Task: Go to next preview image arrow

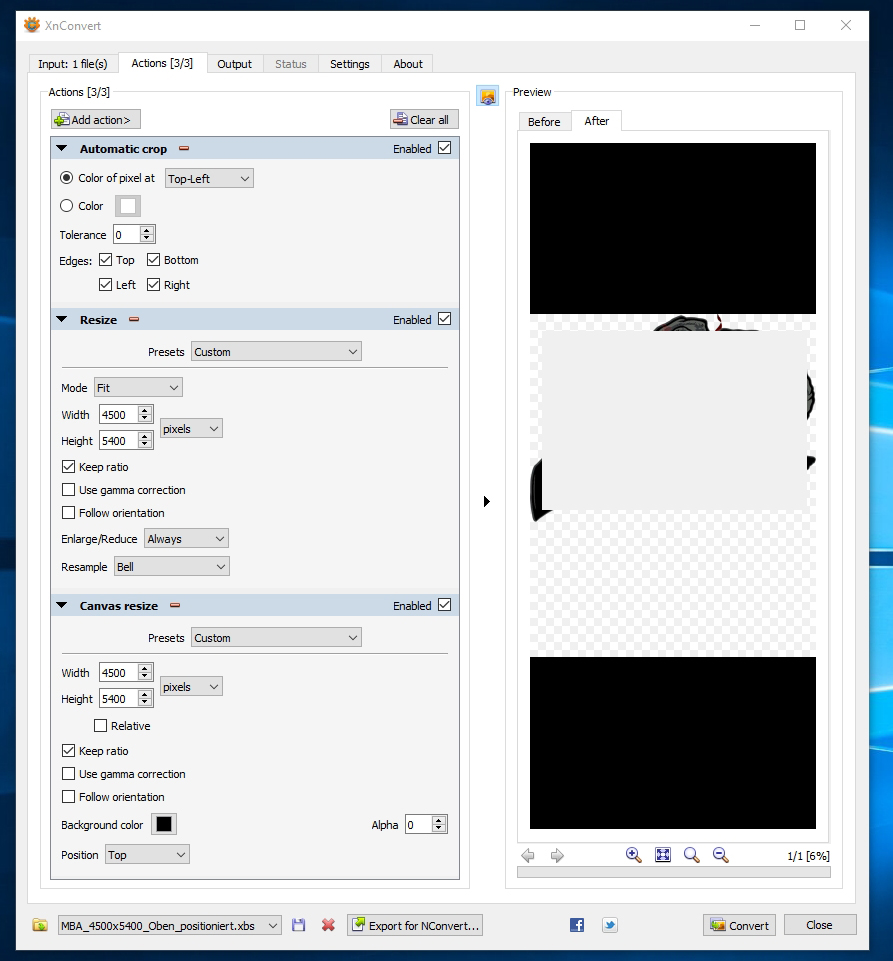Action: [x=557, y=855]
